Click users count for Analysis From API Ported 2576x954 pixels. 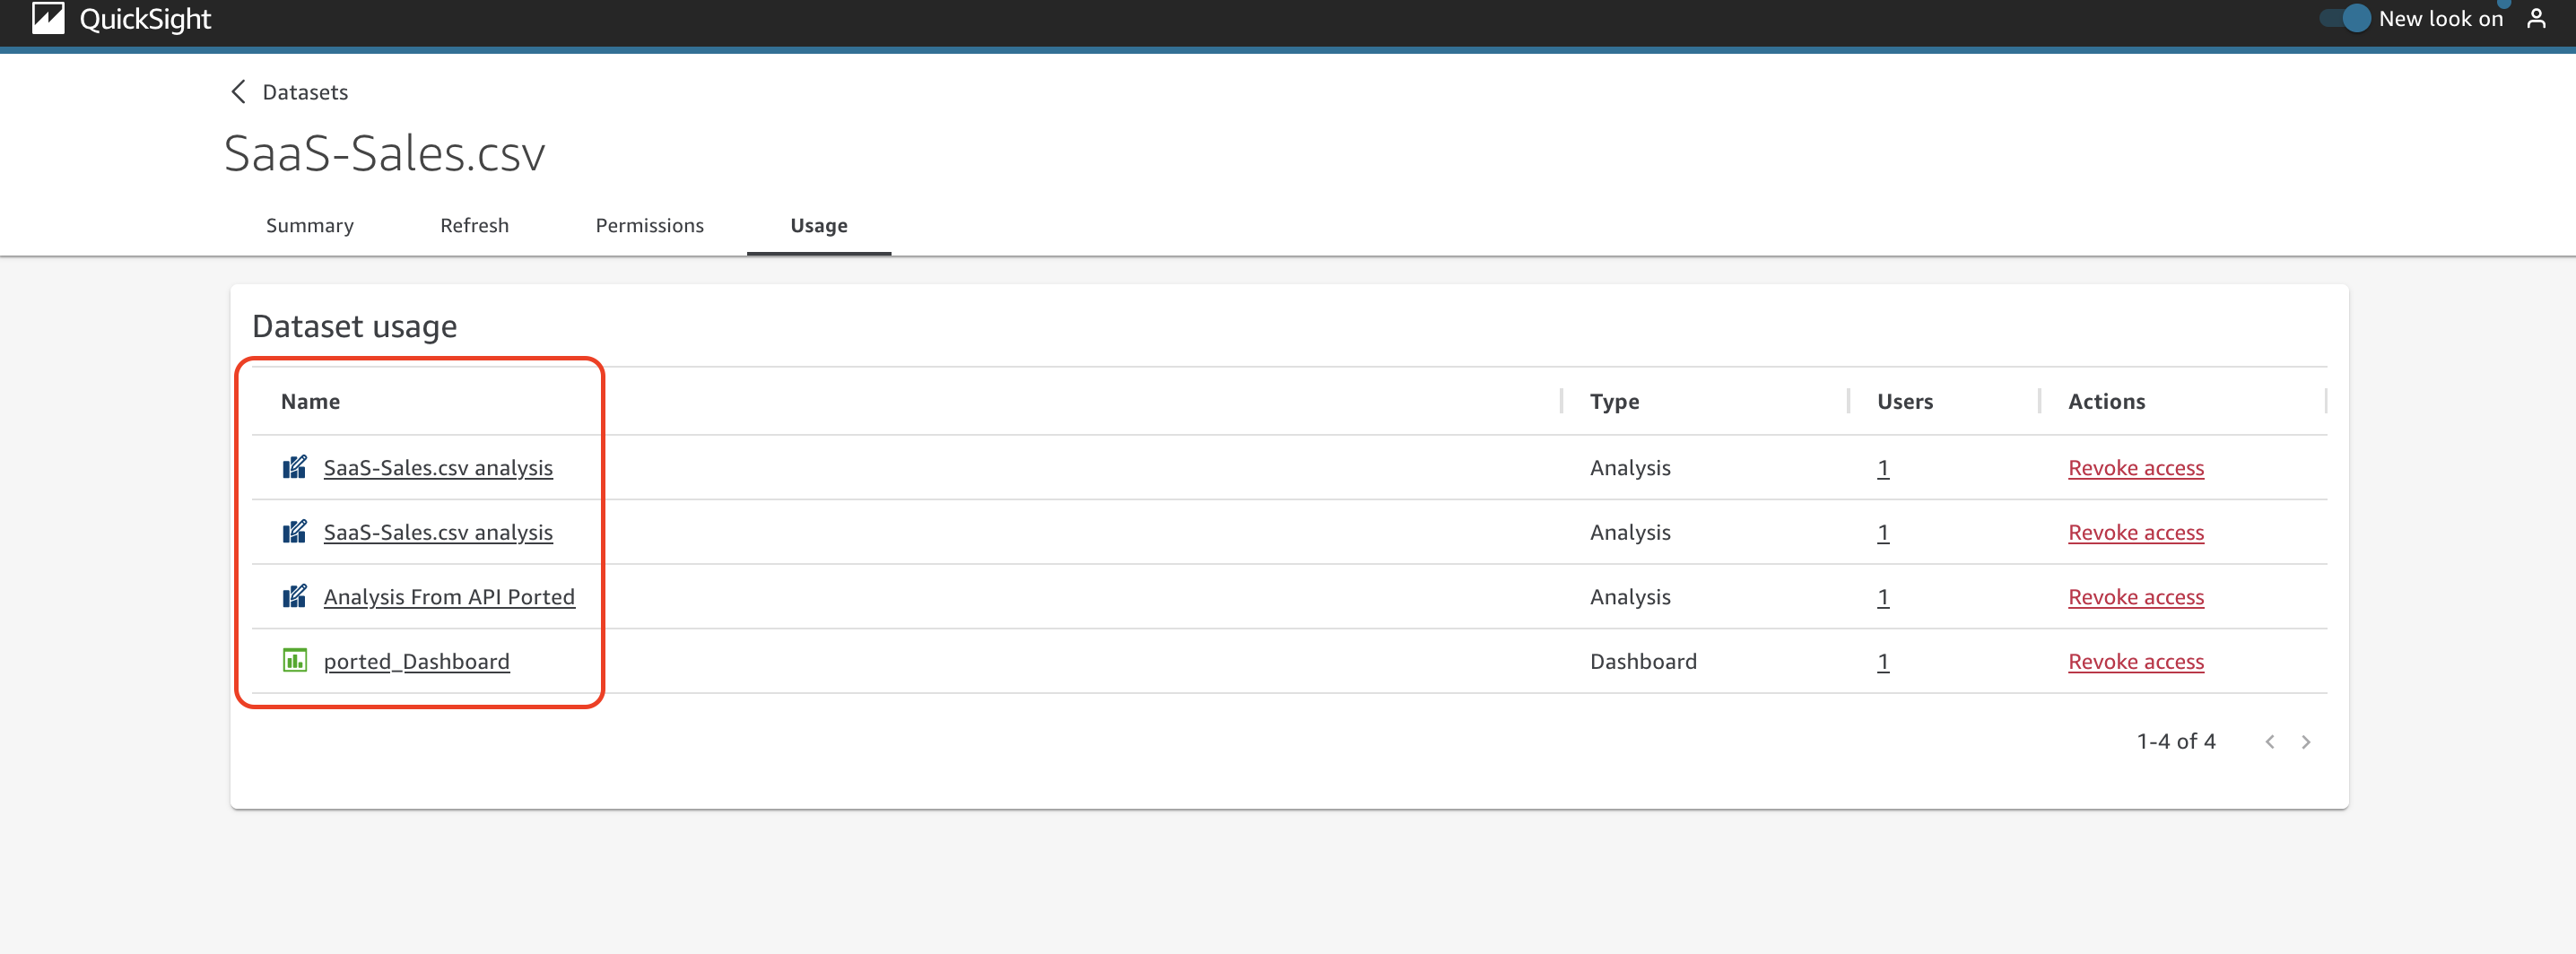(x=1882, y=596)
